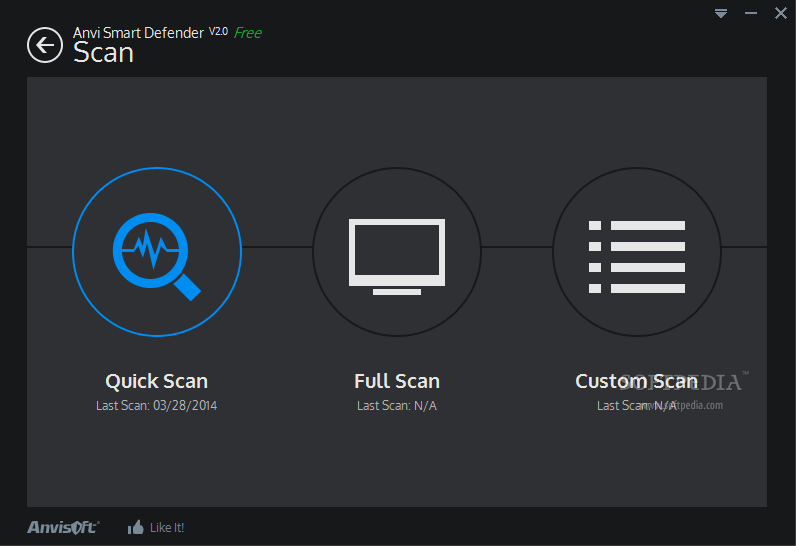796x546 pixels.
Task: Click the Like It! text link
Action: pos(167,528)
